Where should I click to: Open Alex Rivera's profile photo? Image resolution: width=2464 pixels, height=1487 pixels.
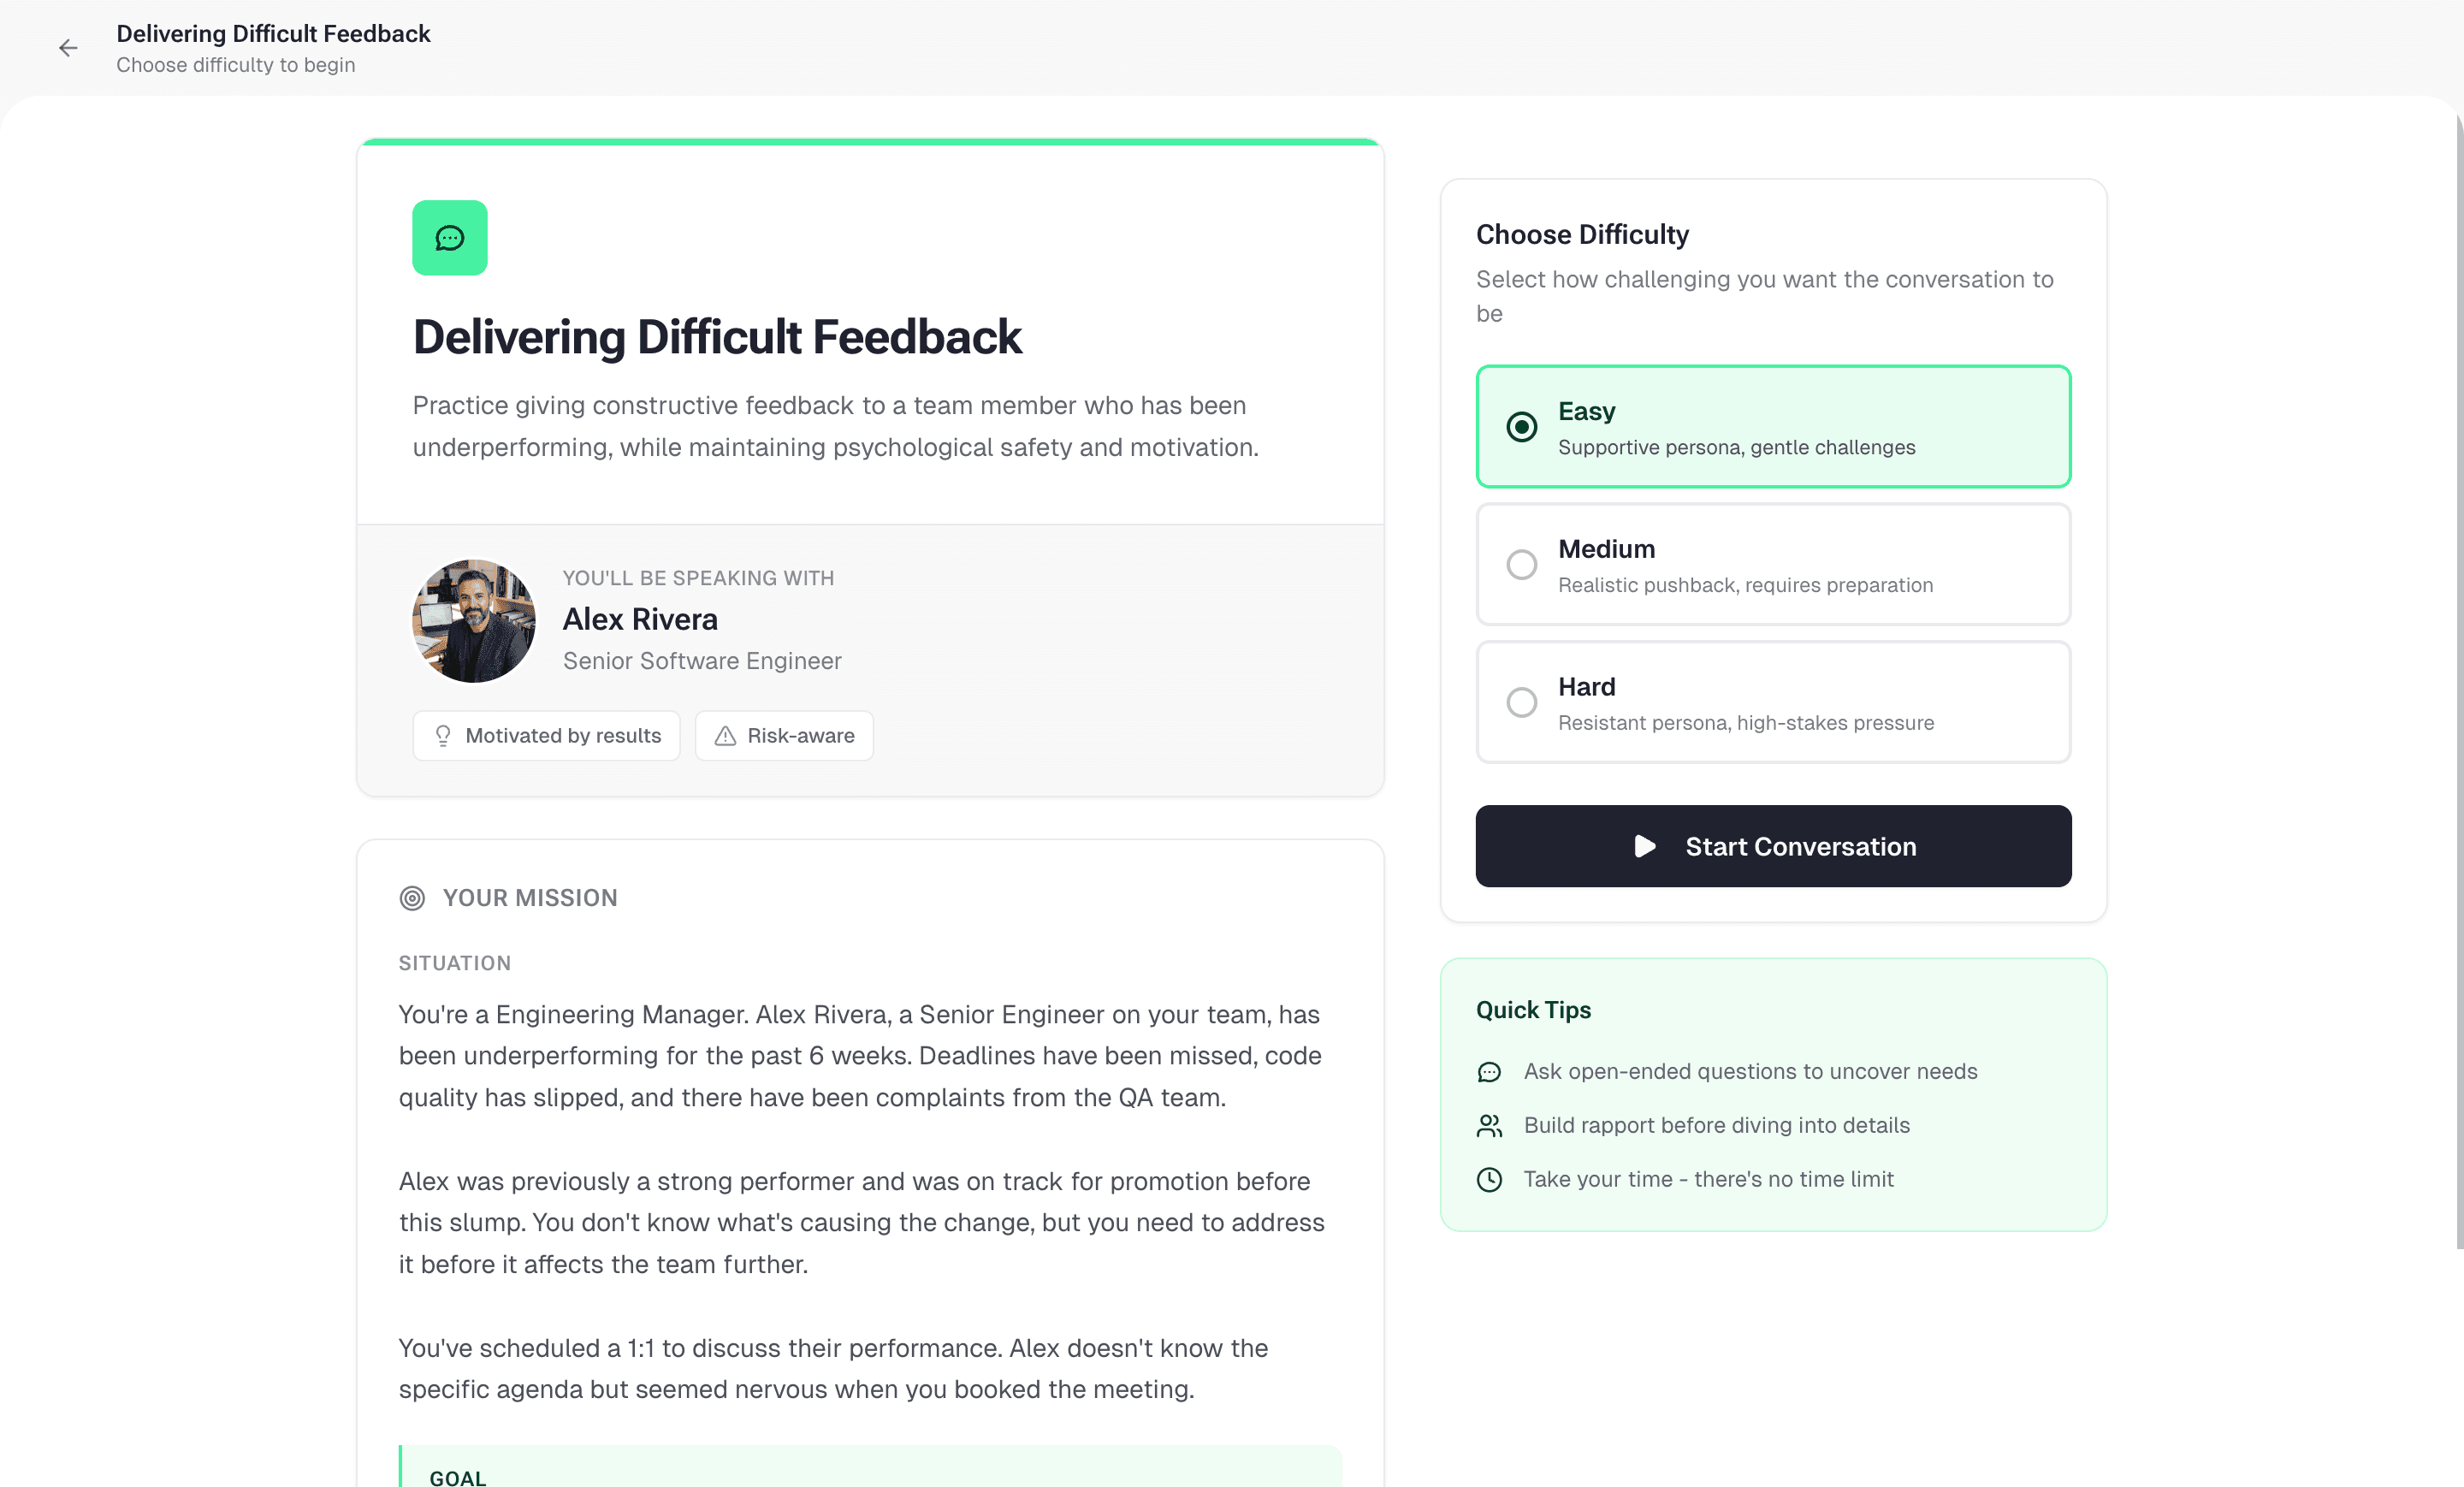[474, 621]
